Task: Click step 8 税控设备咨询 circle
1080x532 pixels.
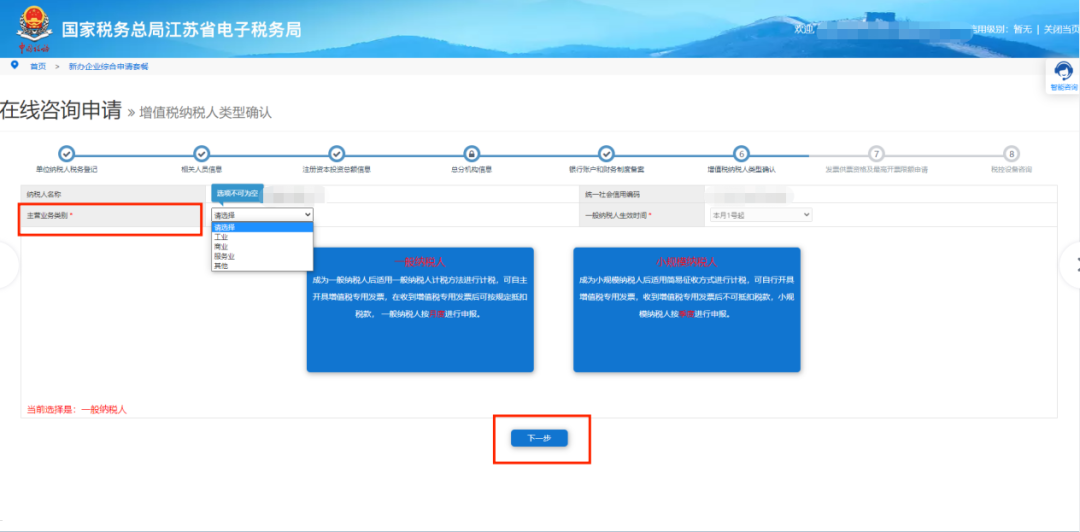Action: (x=1011, y=153)
